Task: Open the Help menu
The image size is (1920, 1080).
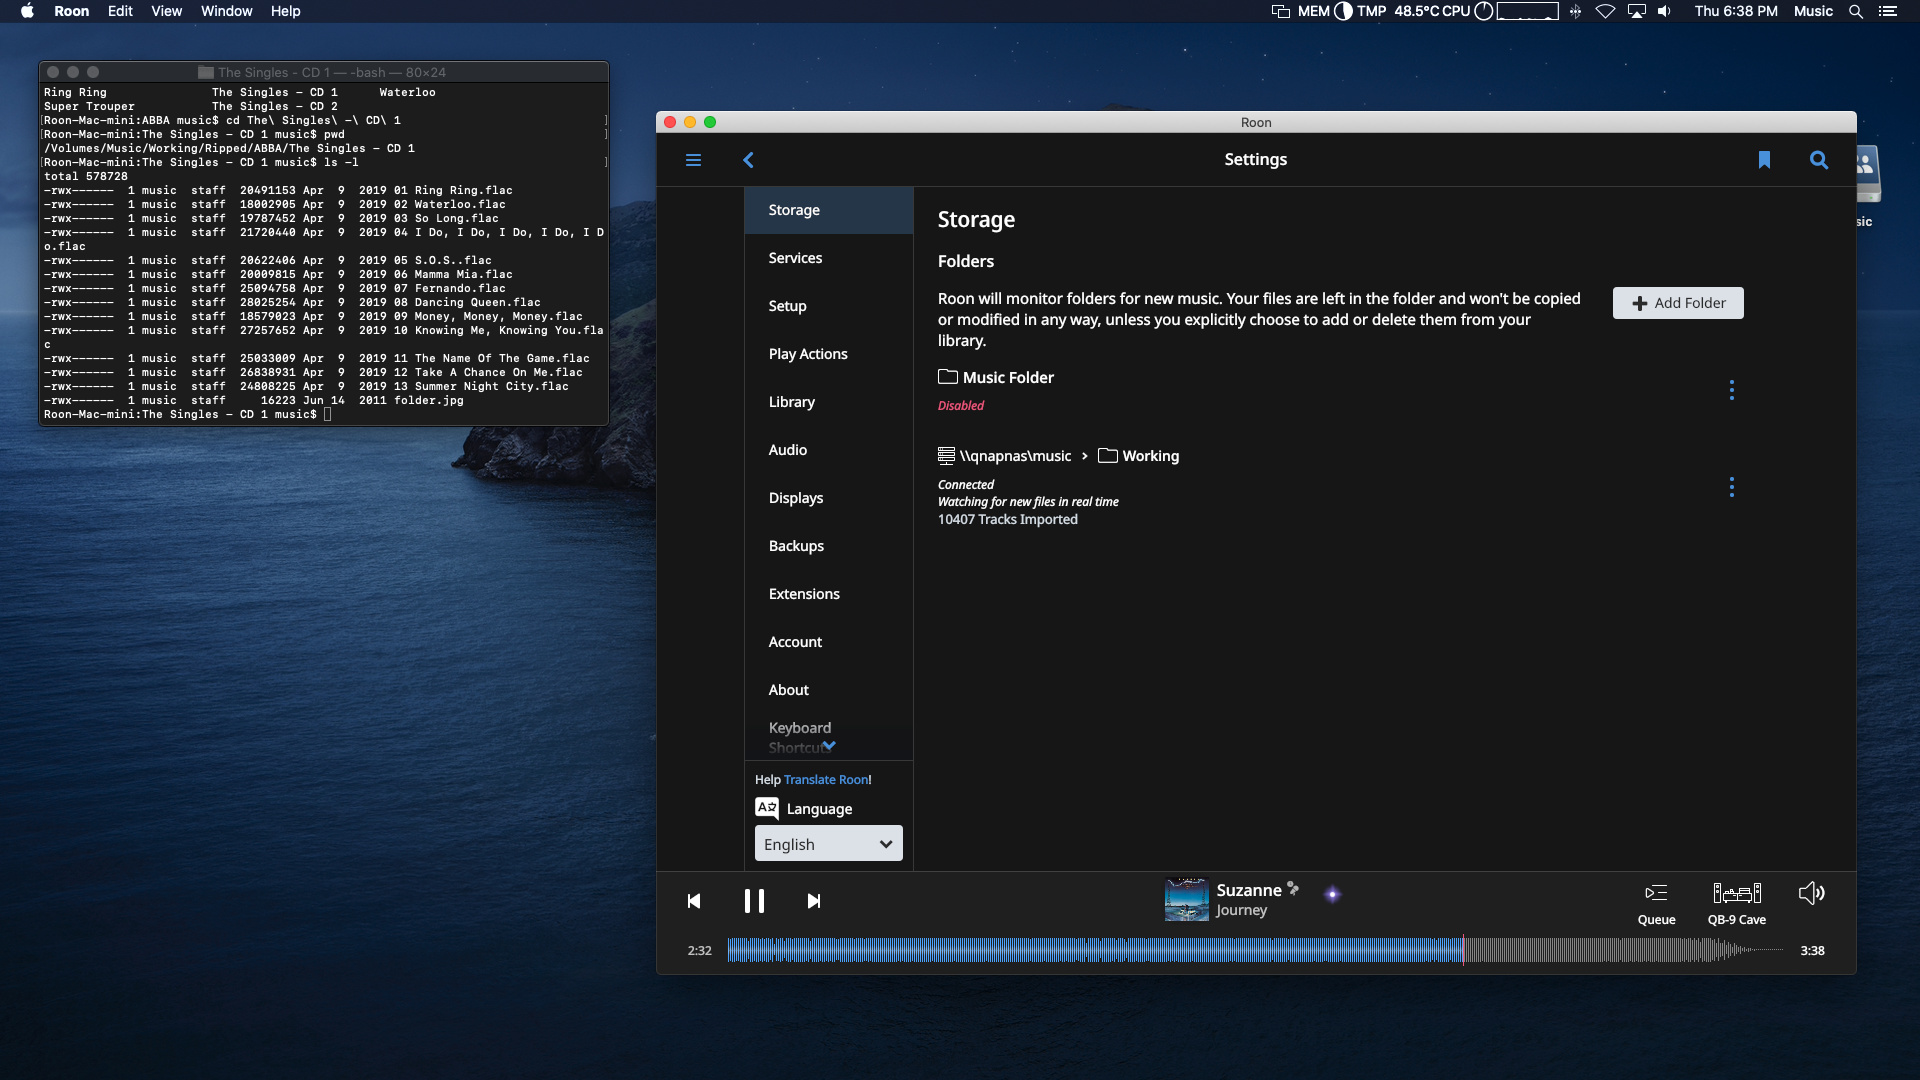Action: click(285, 11)
